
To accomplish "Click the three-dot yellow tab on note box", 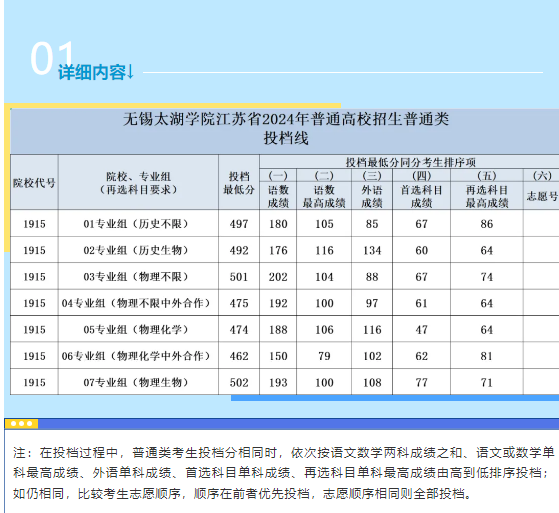I will pyautogui.click(x=21, y=424).
